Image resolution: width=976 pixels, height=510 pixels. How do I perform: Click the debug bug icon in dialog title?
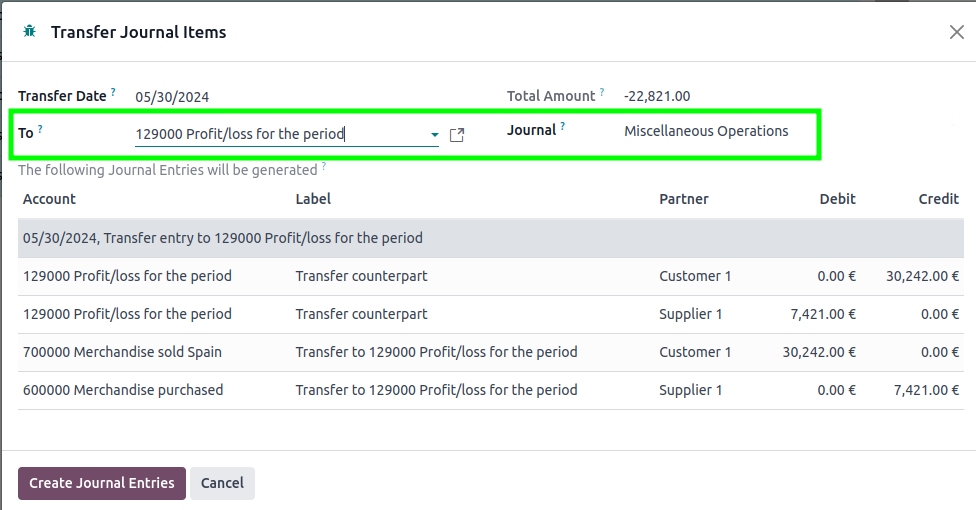(30, 32)
